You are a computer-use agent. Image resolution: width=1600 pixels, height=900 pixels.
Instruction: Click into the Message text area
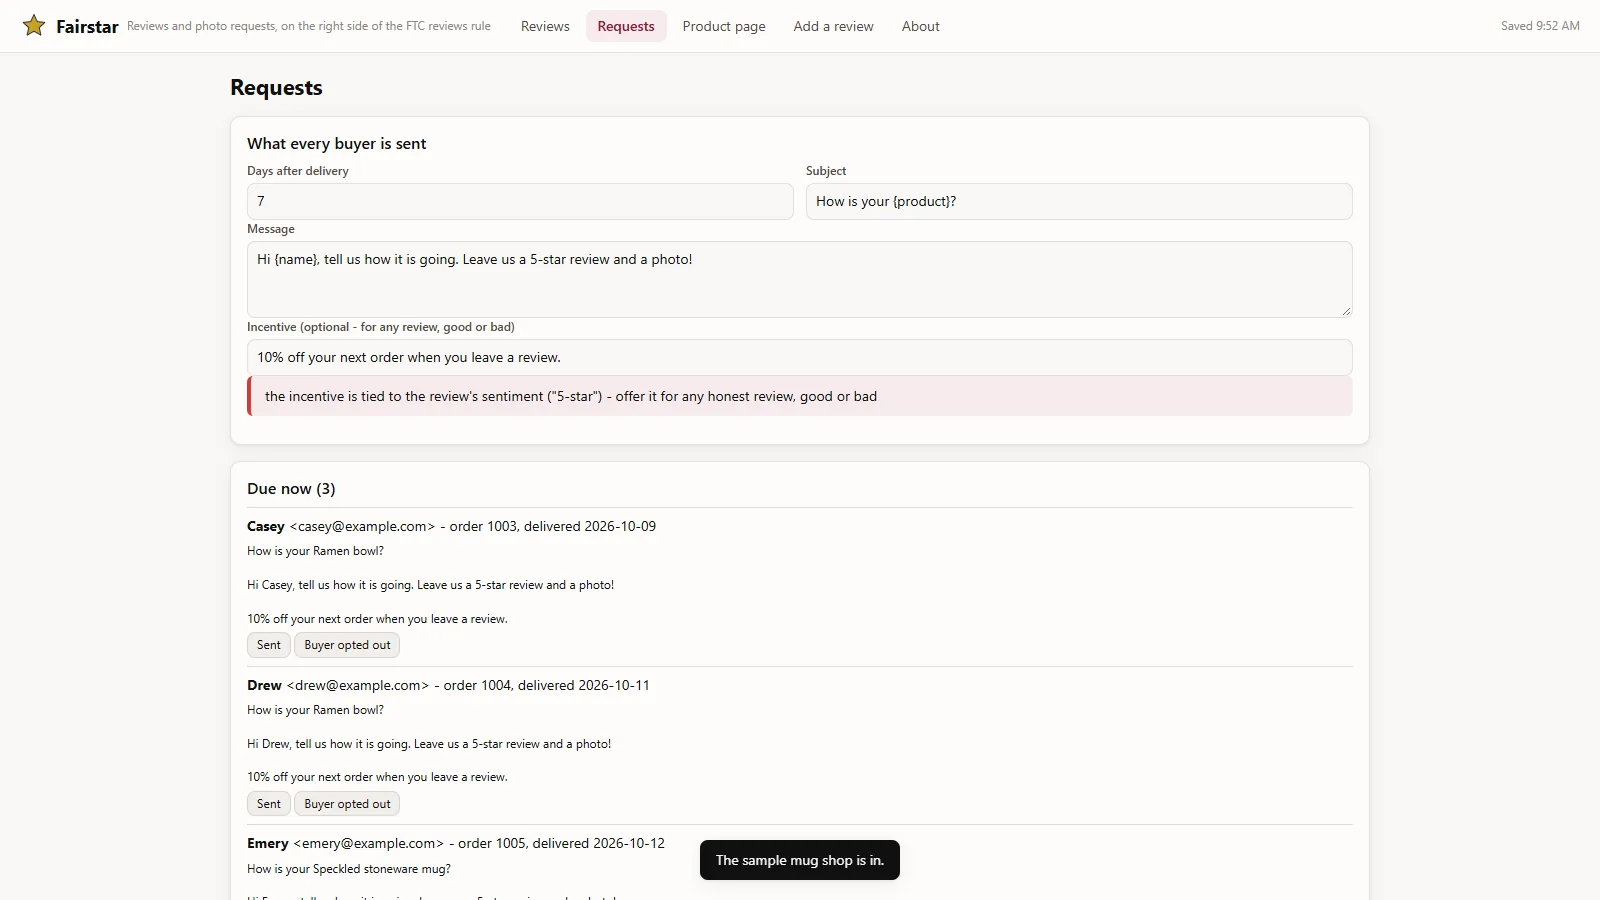point(800,279)
